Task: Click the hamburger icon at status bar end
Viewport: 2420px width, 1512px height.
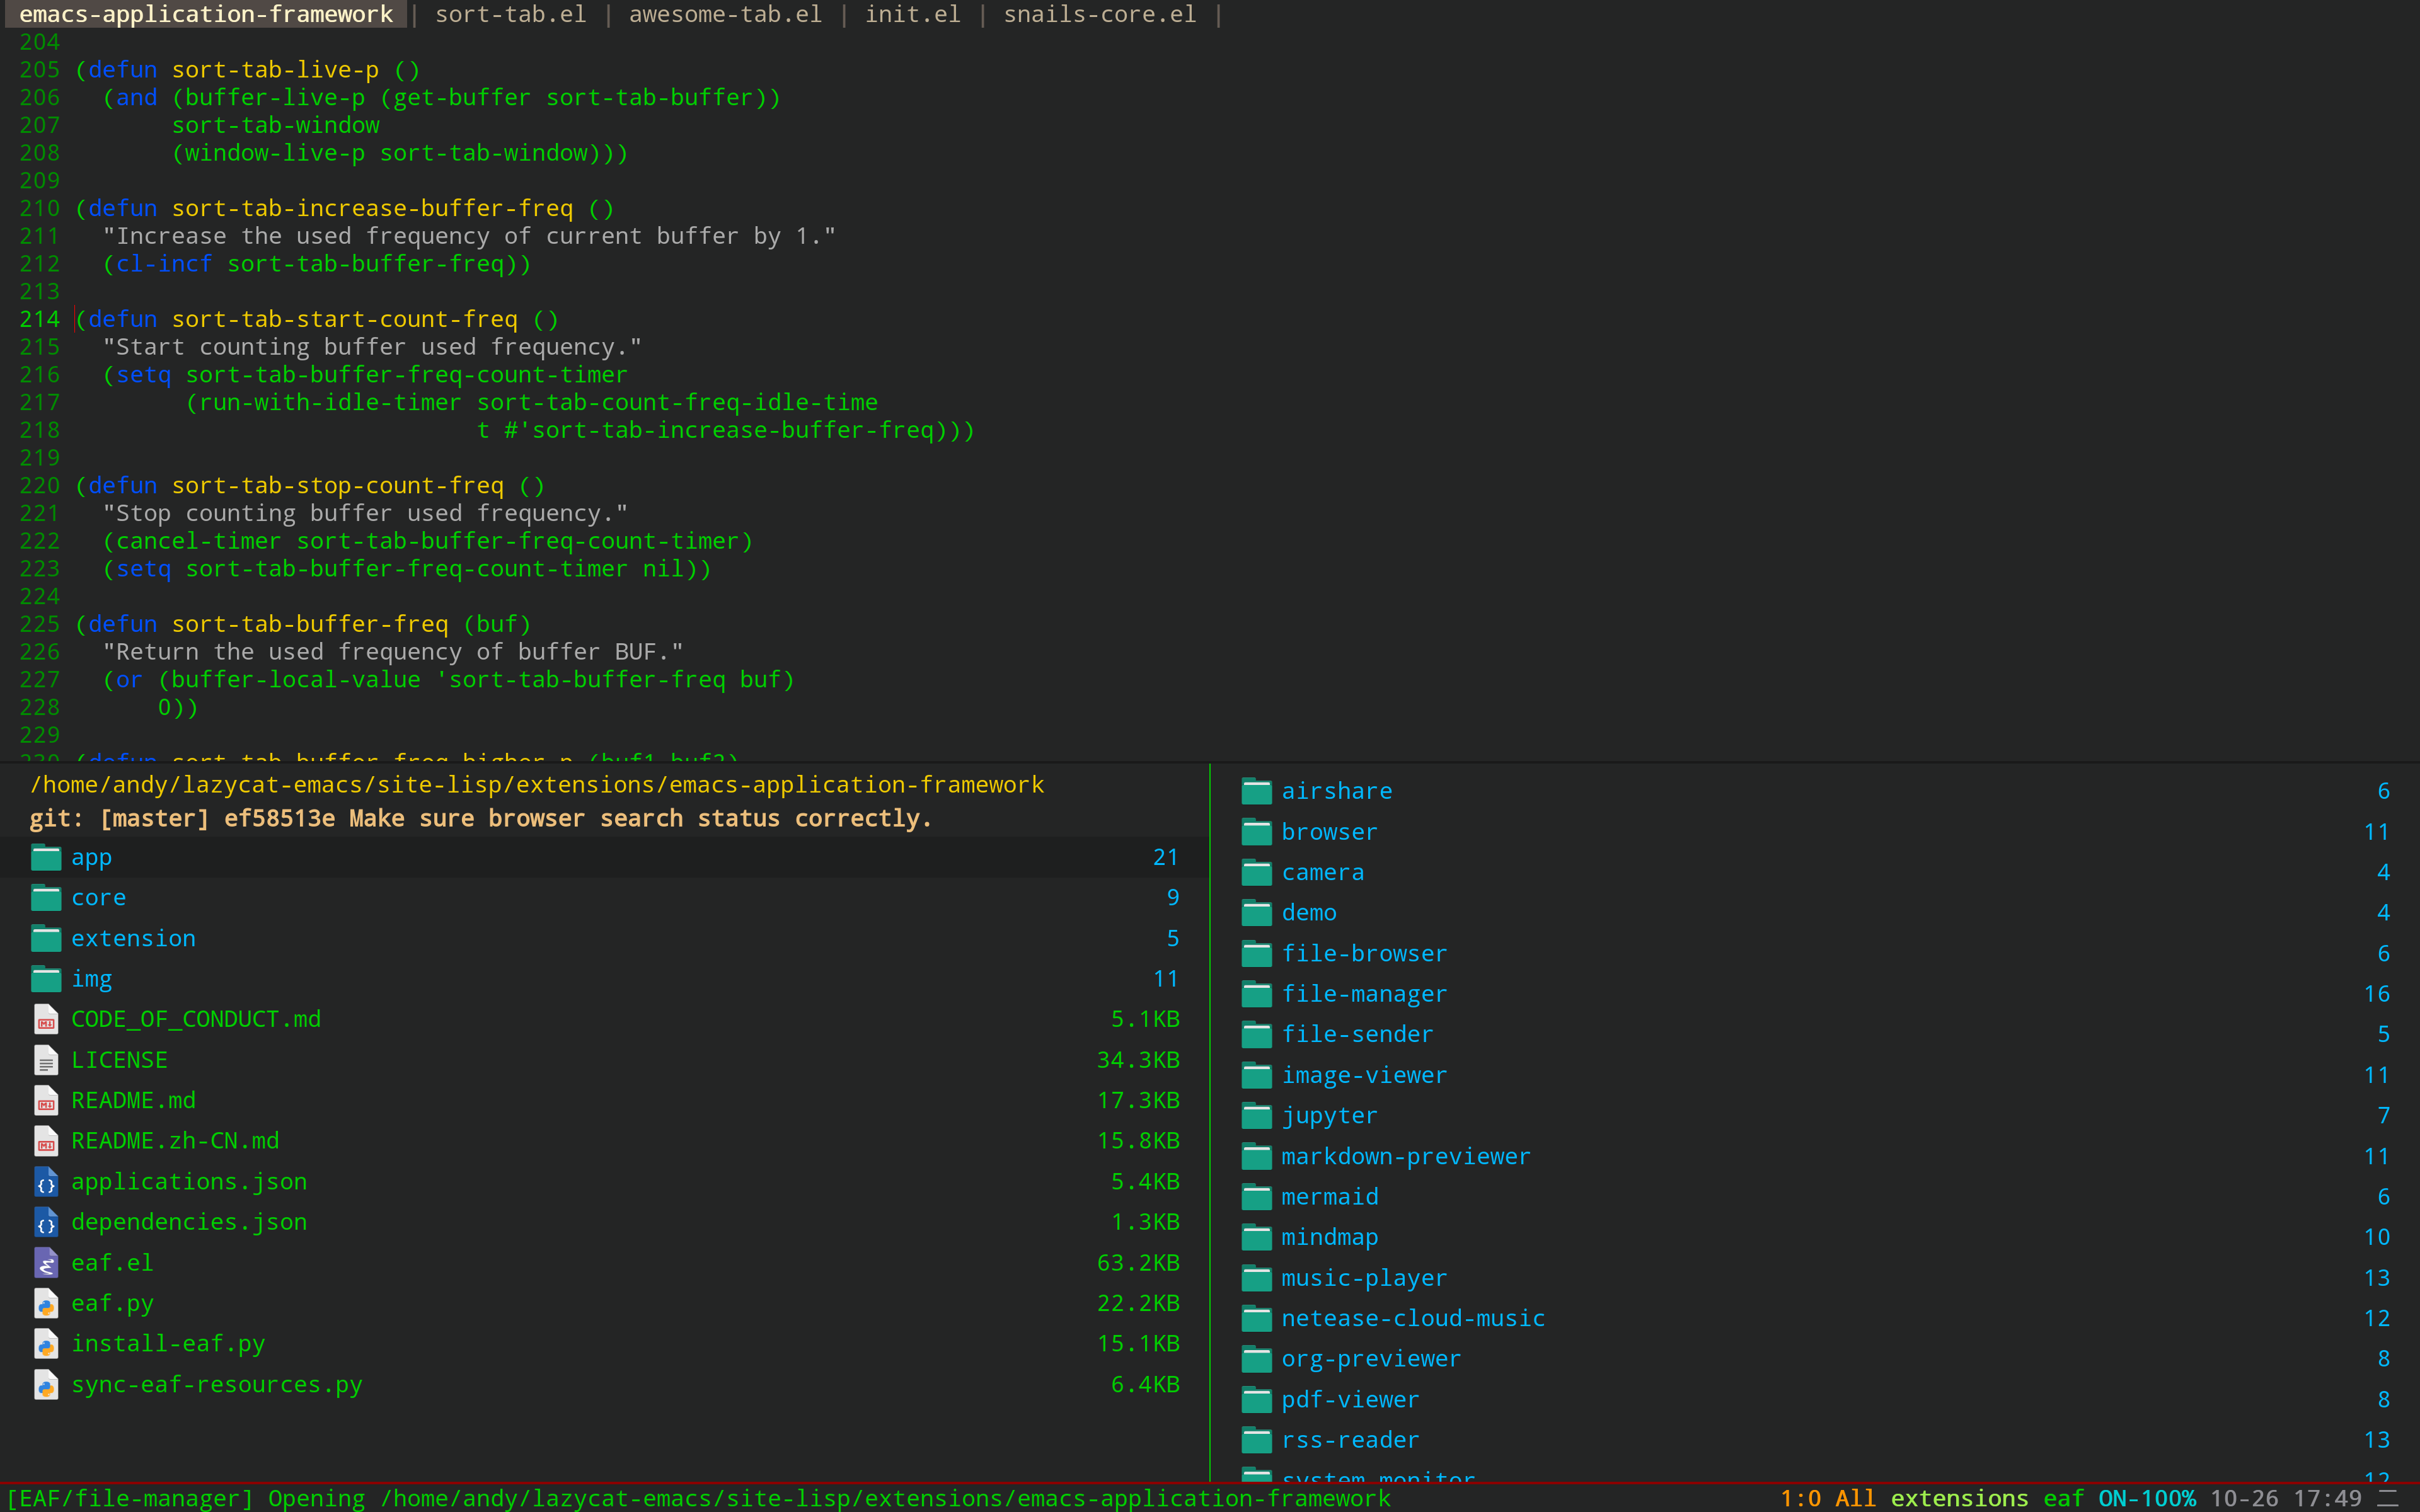Action: tap(2388, 1498)
